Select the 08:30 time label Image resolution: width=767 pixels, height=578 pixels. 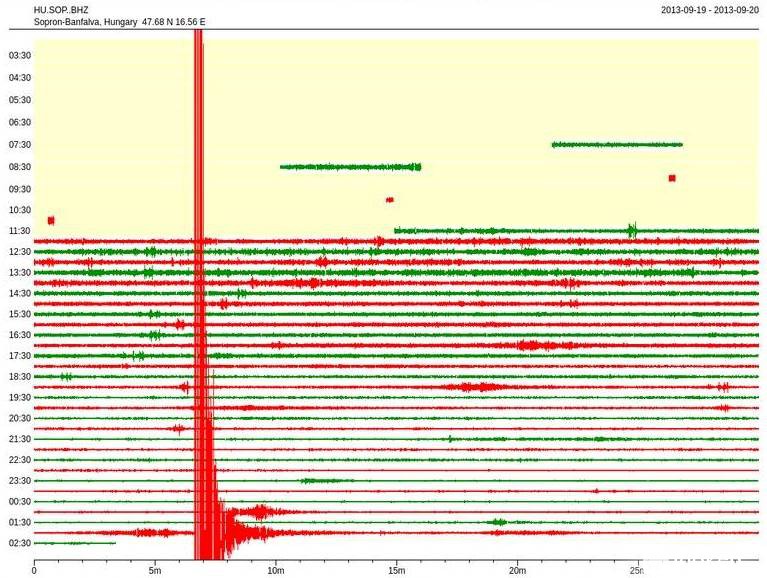pyautogui.click(x=20, y=167)
